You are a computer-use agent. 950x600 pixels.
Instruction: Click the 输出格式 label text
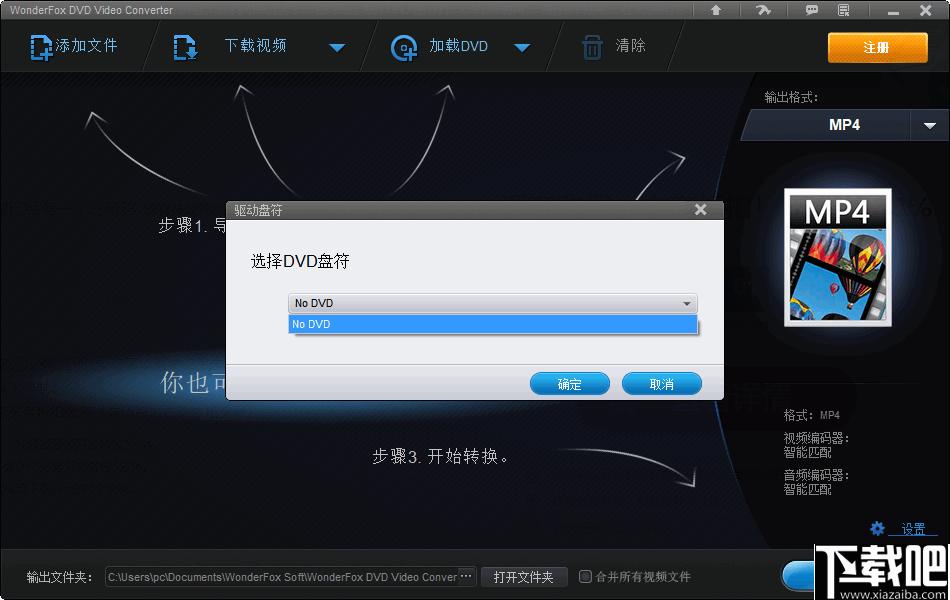[x=791, y=97]
